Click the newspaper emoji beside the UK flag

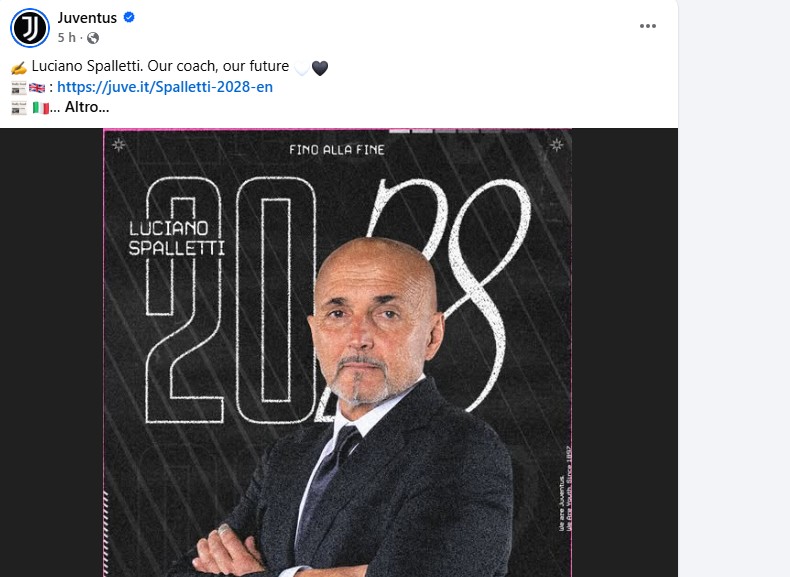coord(18,87)
